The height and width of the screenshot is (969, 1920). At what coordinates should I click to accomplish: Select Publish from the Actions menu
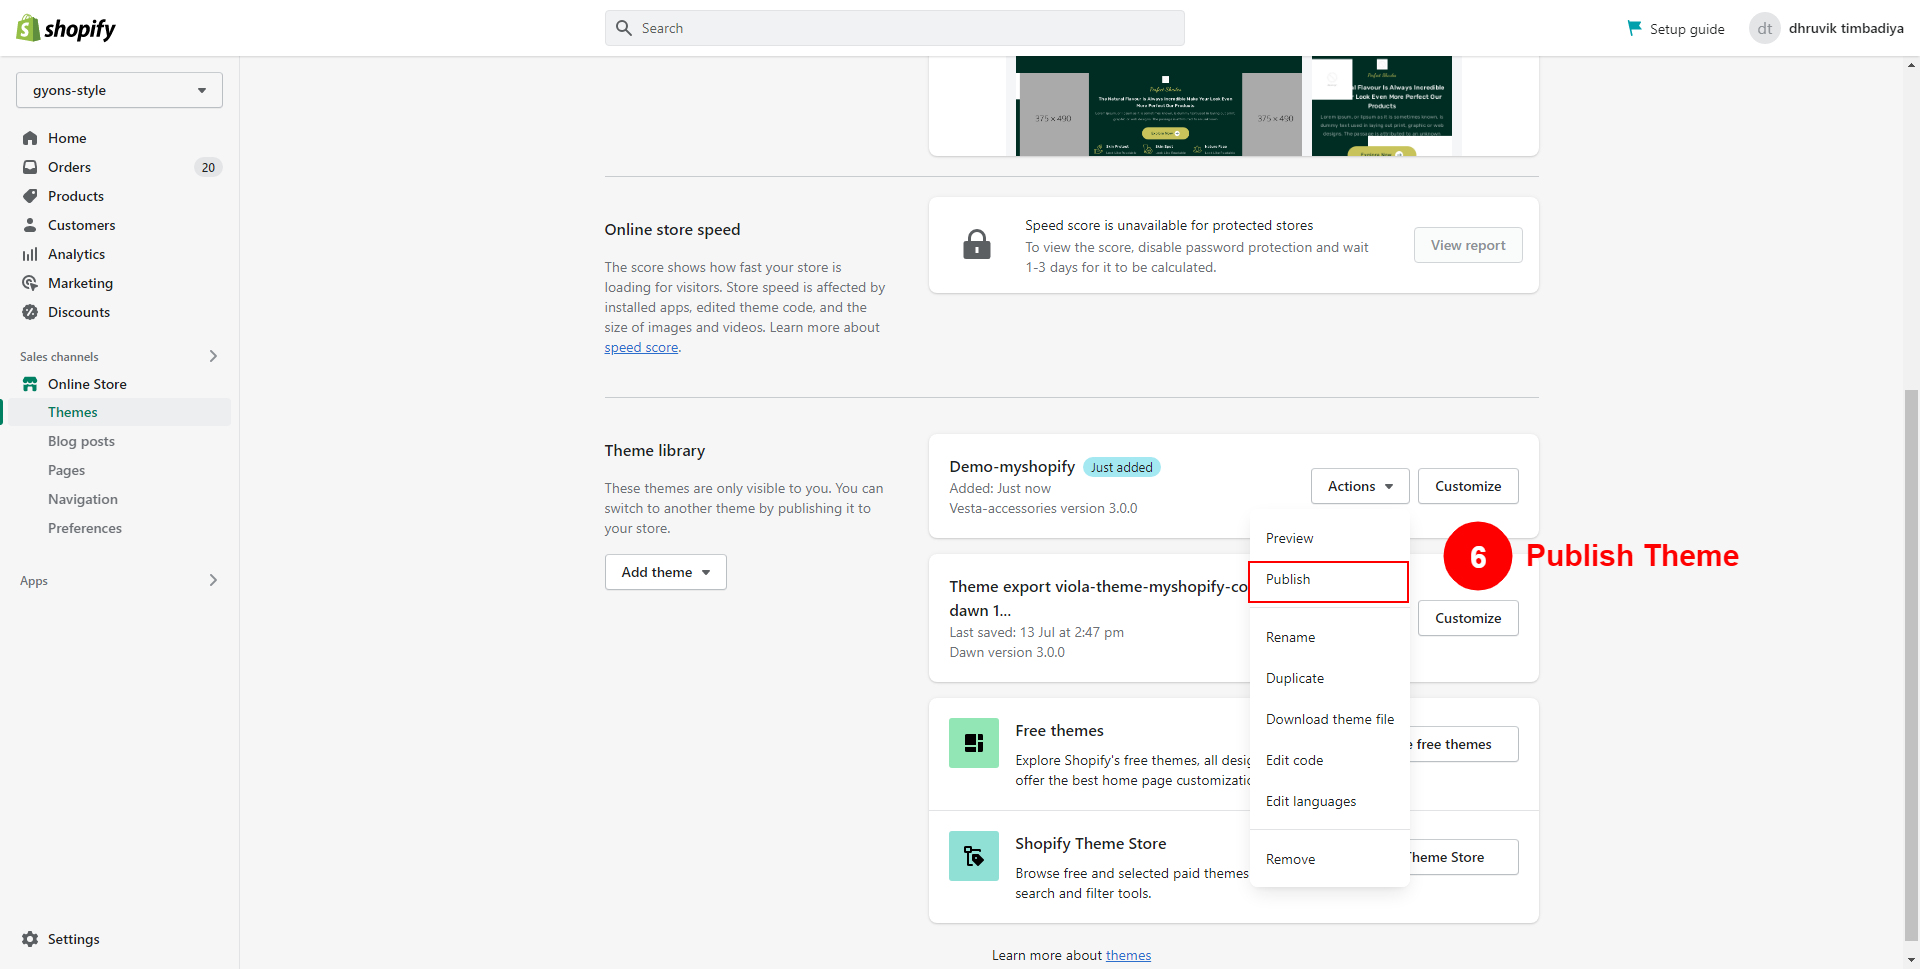1288,580
